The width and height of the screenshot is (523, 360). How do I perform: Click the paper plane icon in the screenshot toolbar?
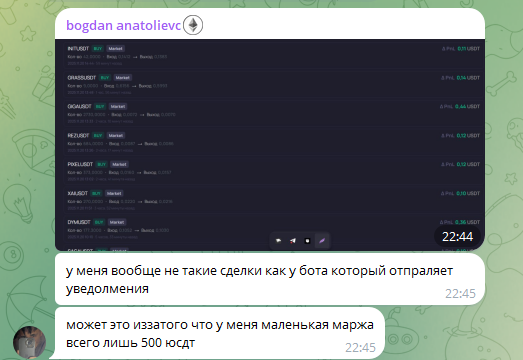(293, 241)
